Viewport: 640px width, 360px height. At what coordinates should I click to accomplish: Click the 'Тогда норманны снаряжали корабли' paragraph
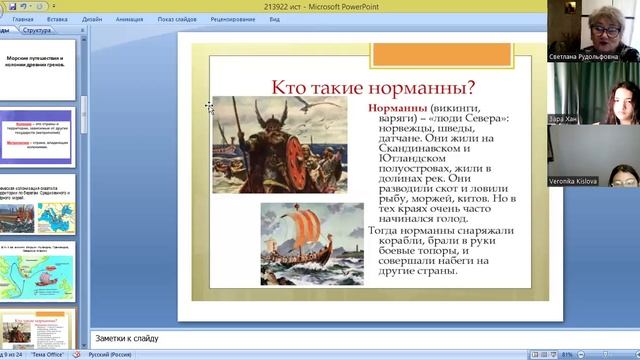click(441, 251)
